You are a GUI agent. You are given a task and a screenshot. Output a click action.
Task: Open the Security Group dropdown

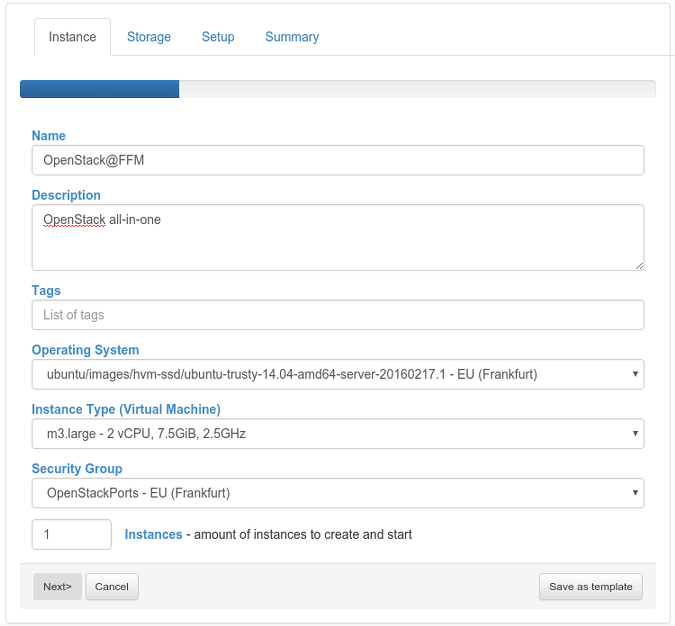(x=338, y=493)
